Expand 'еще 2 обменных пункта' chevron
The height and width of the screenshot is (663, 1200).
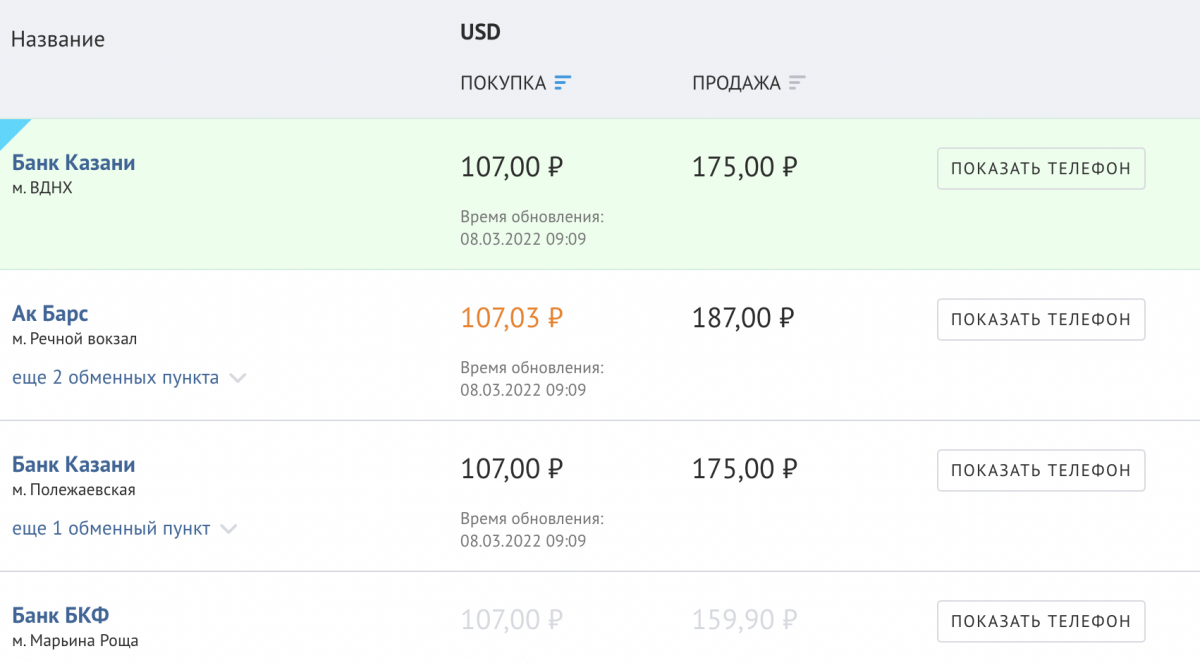tap(237, 378)
